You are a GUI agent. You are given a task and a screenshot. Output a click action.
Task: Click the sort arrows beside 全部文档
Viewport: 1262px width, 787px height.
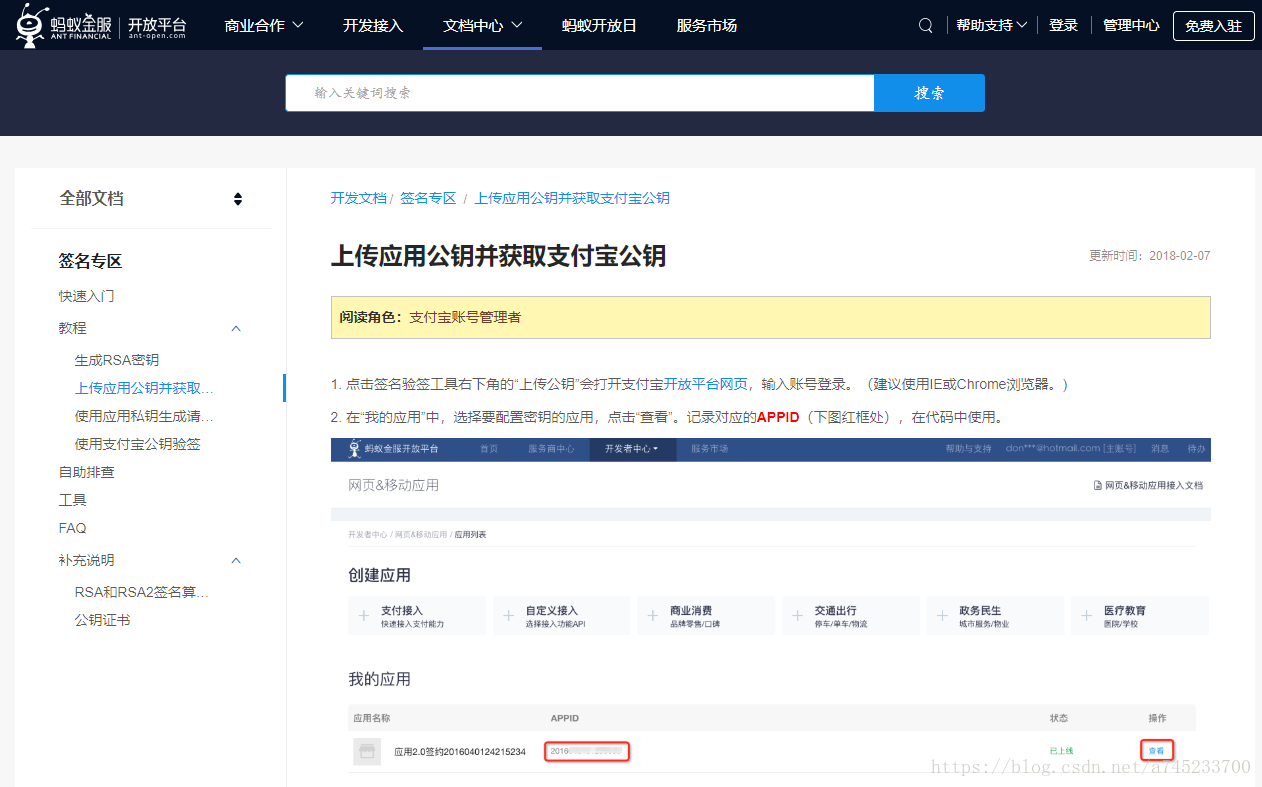coord(238,199)
